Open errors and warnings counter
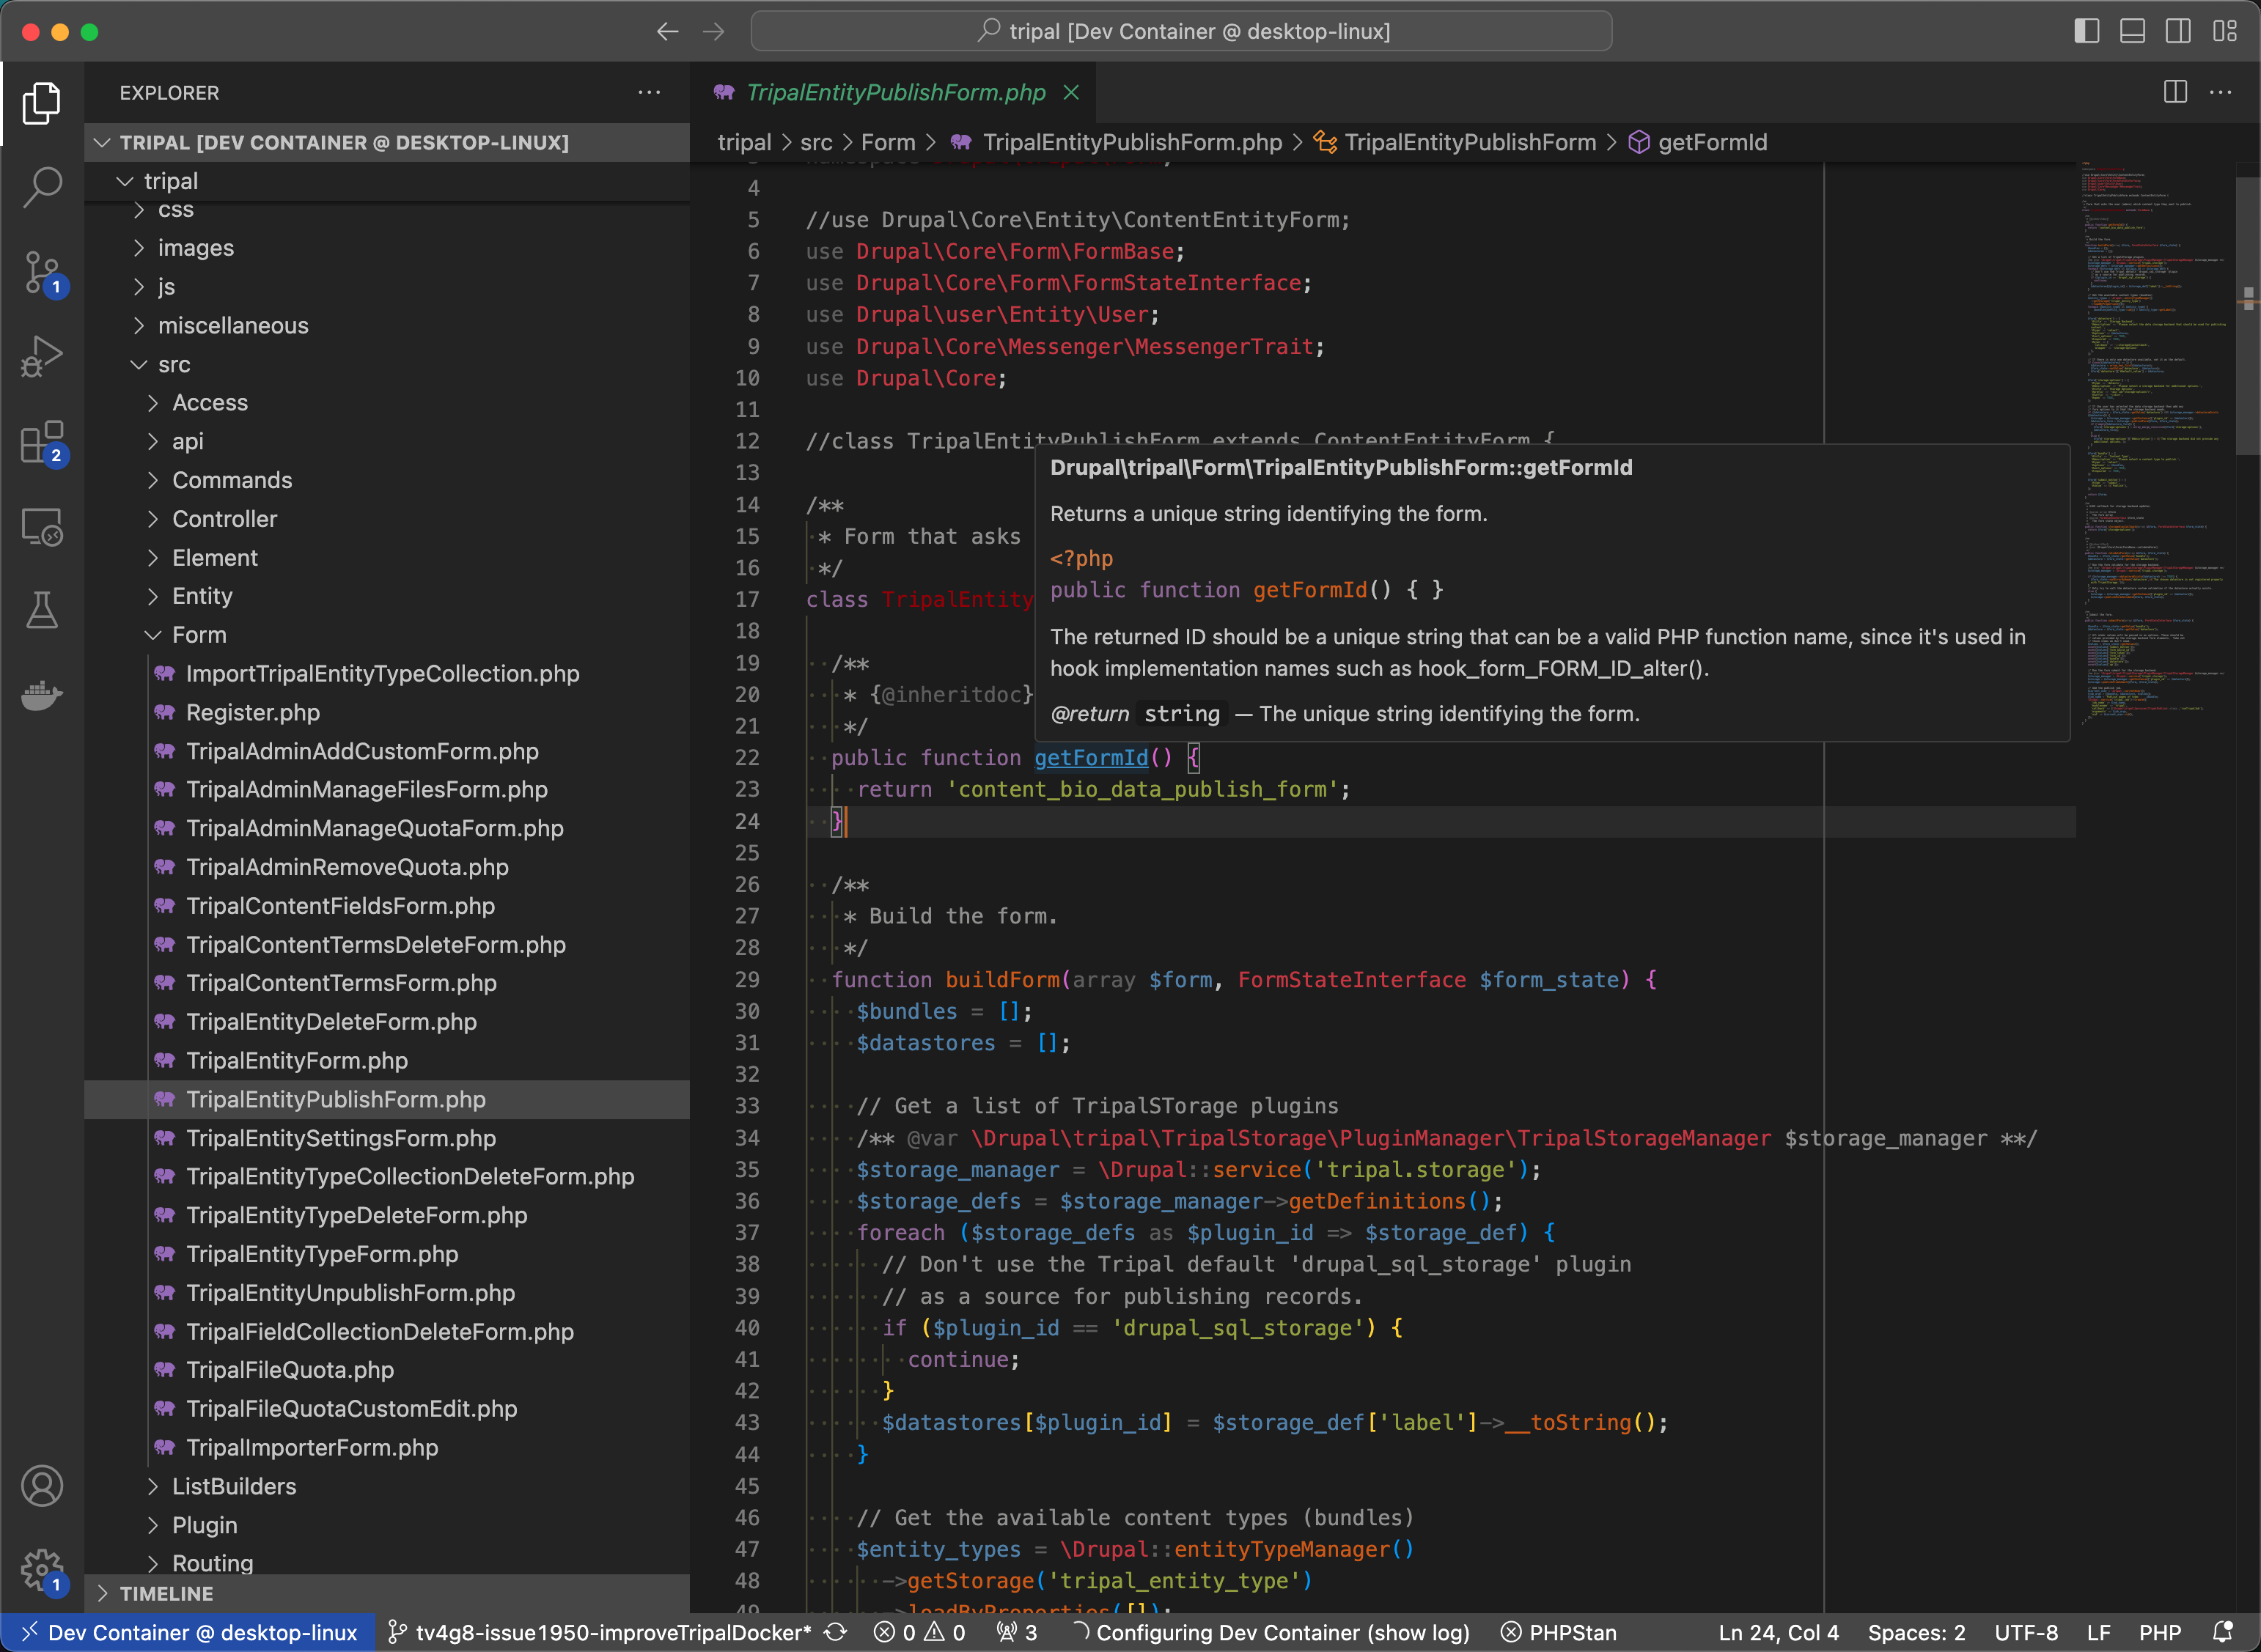The image size is (2261, 1652). [919, 1632]
